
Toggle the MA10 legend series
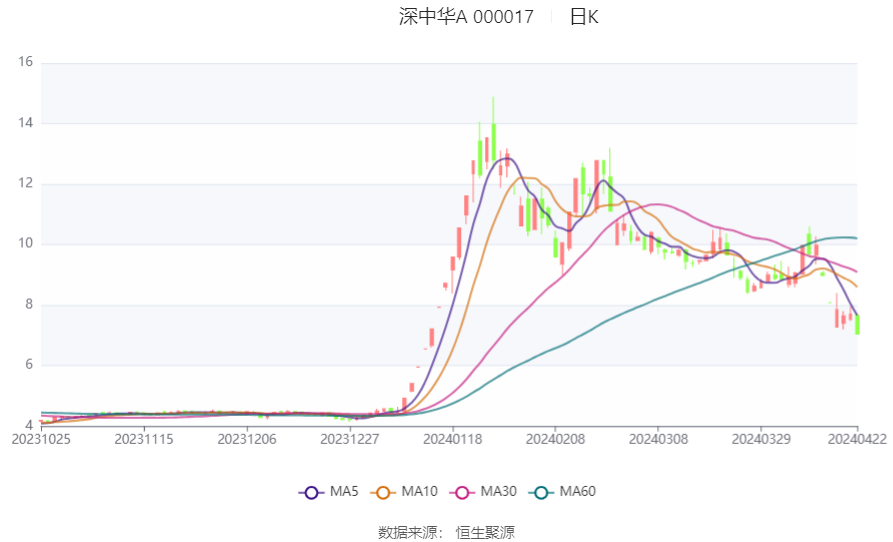[404, 492]
